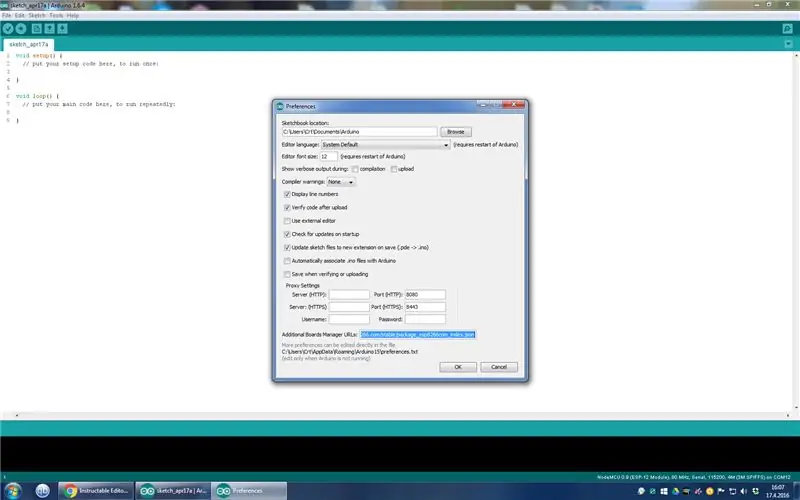The width and height of the screenshot is (800, 500).
Task: Open the Serial Monitor icon
Action: pos(787,28)
